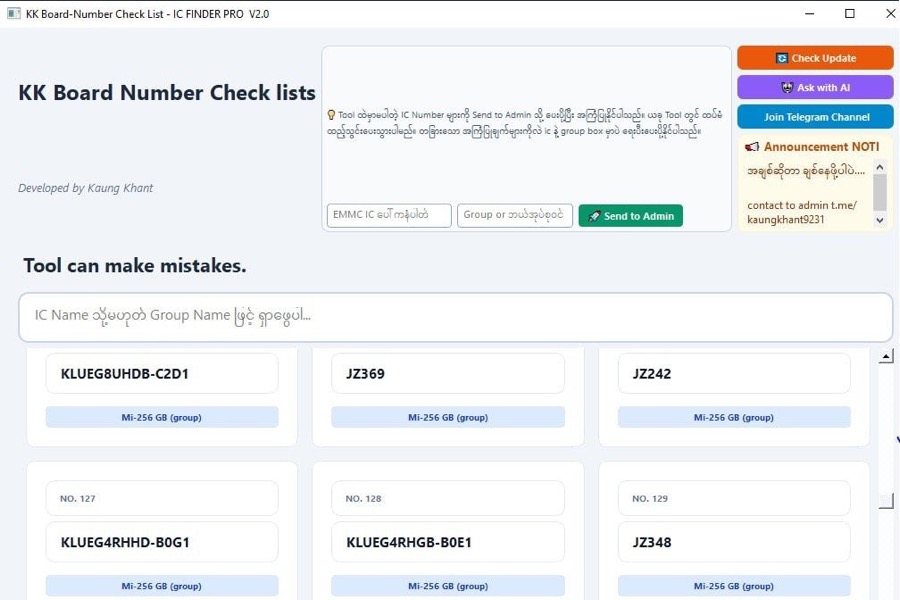Click the IC Name or Group Name search box

(456, 317)
